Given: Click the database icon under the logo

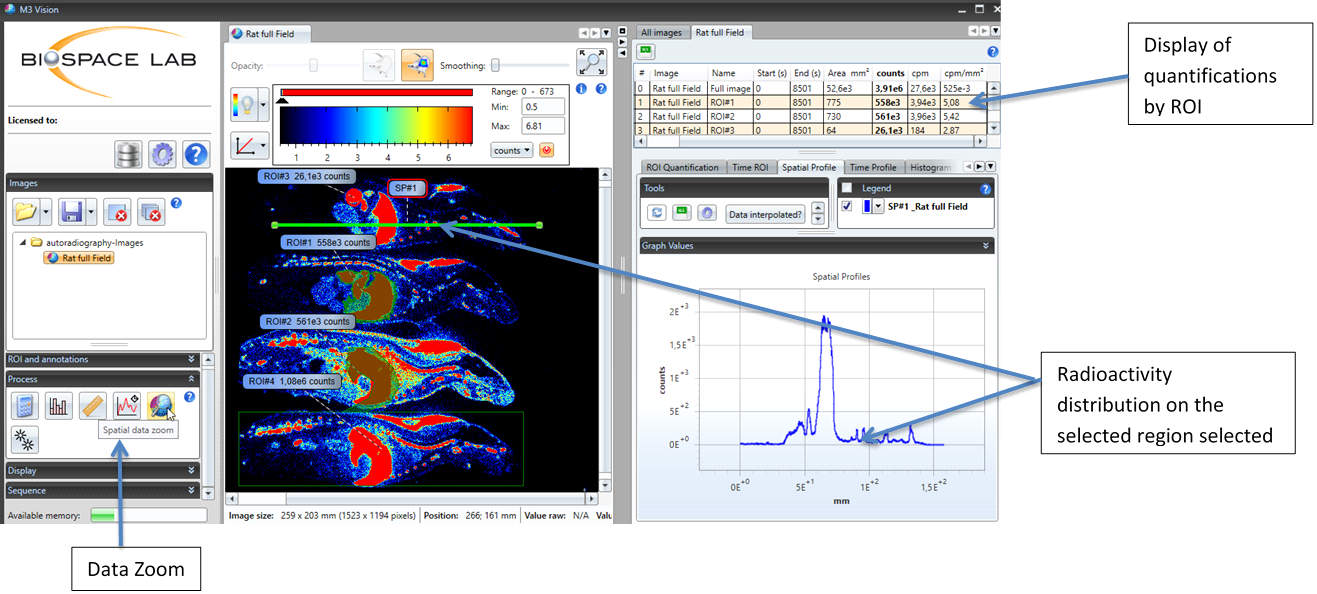Looking at the screenshot, I should point(128,154).
